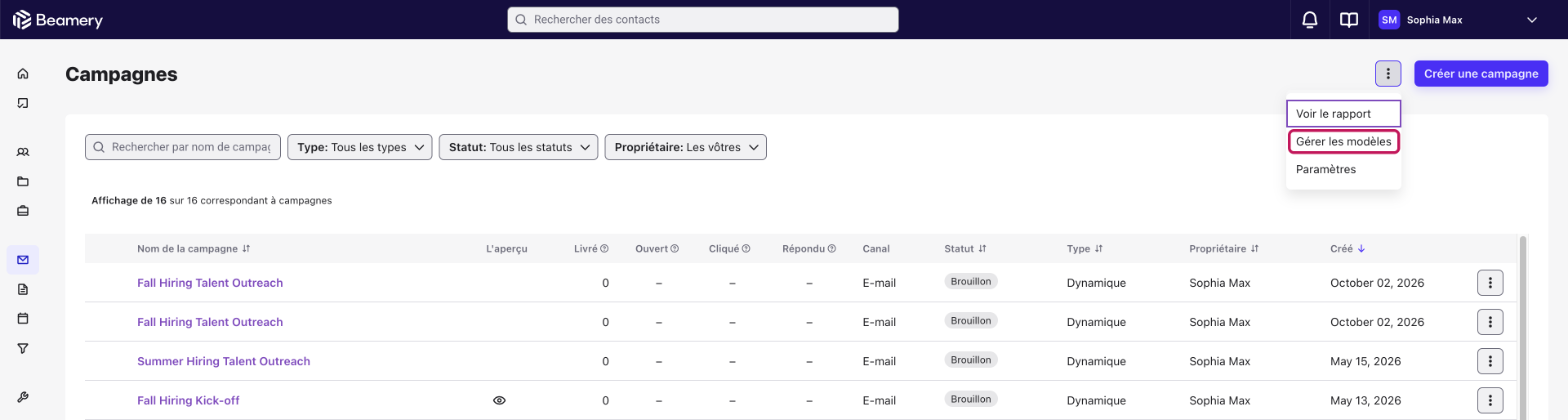Viewport: 1568px width, 420px height.
Task: Open the calendar icon in sidebar
Action: [23, 318]
